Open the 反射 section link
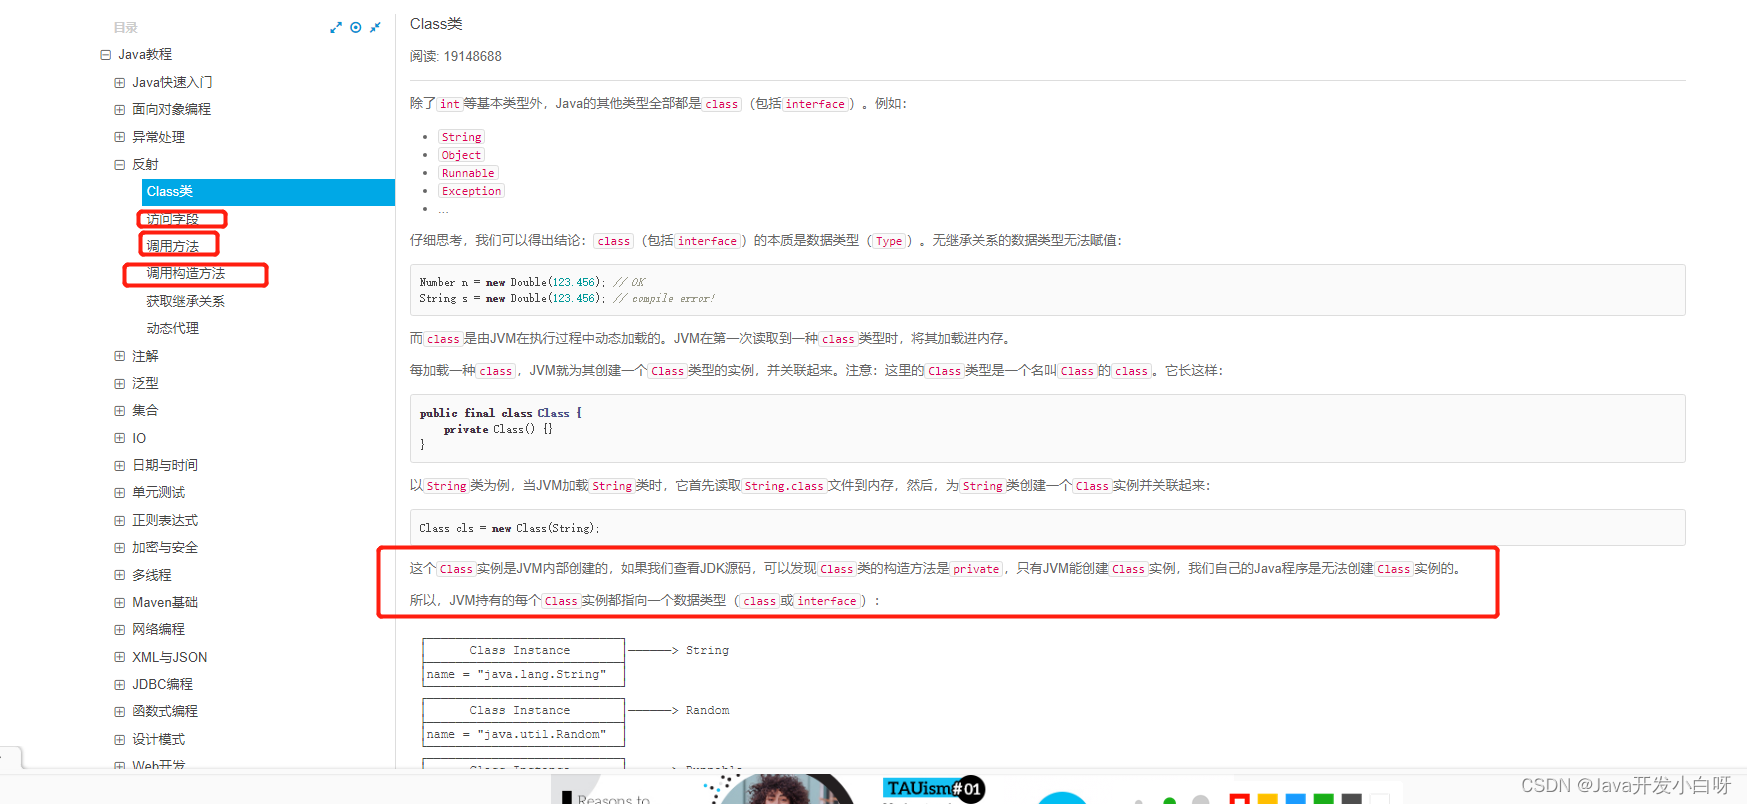1747x804 pixels. 145,165
